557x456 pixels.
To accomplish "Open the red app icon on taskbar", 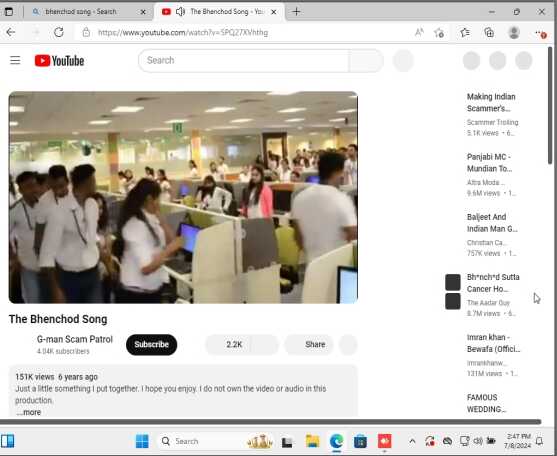I will pyautogui.click(x=385, y=441).
